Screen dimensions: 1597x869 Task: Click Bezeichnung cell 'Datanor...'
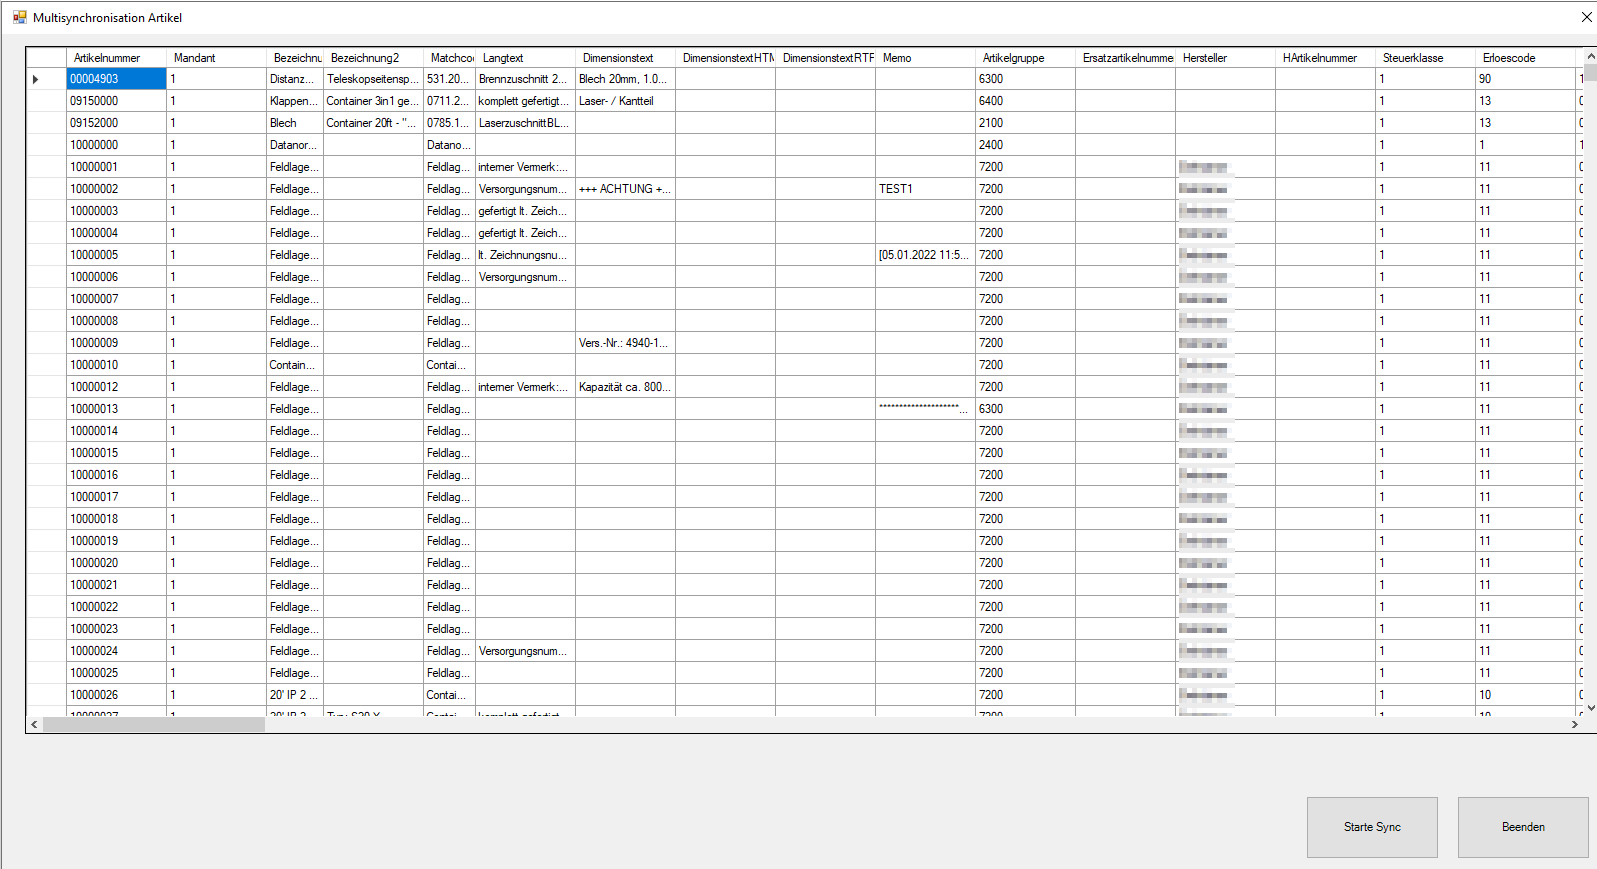tap(295, 145)
